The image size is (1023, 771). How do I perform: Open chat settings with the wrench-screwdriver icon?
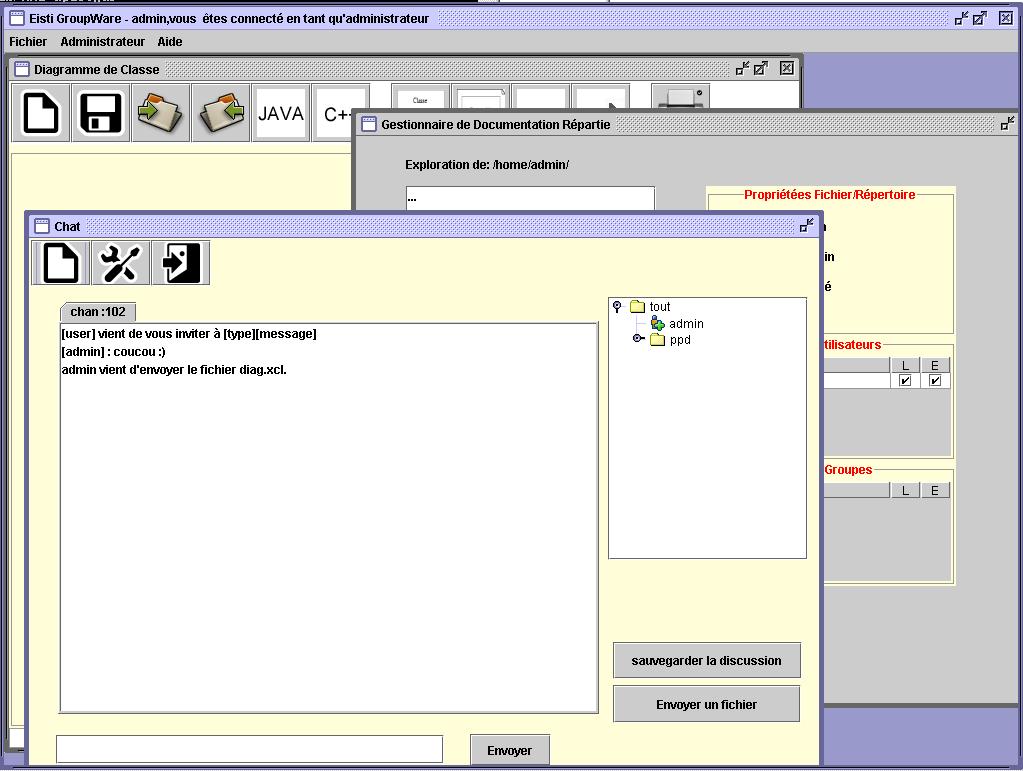pyautogui.click(x=121, y=263)
